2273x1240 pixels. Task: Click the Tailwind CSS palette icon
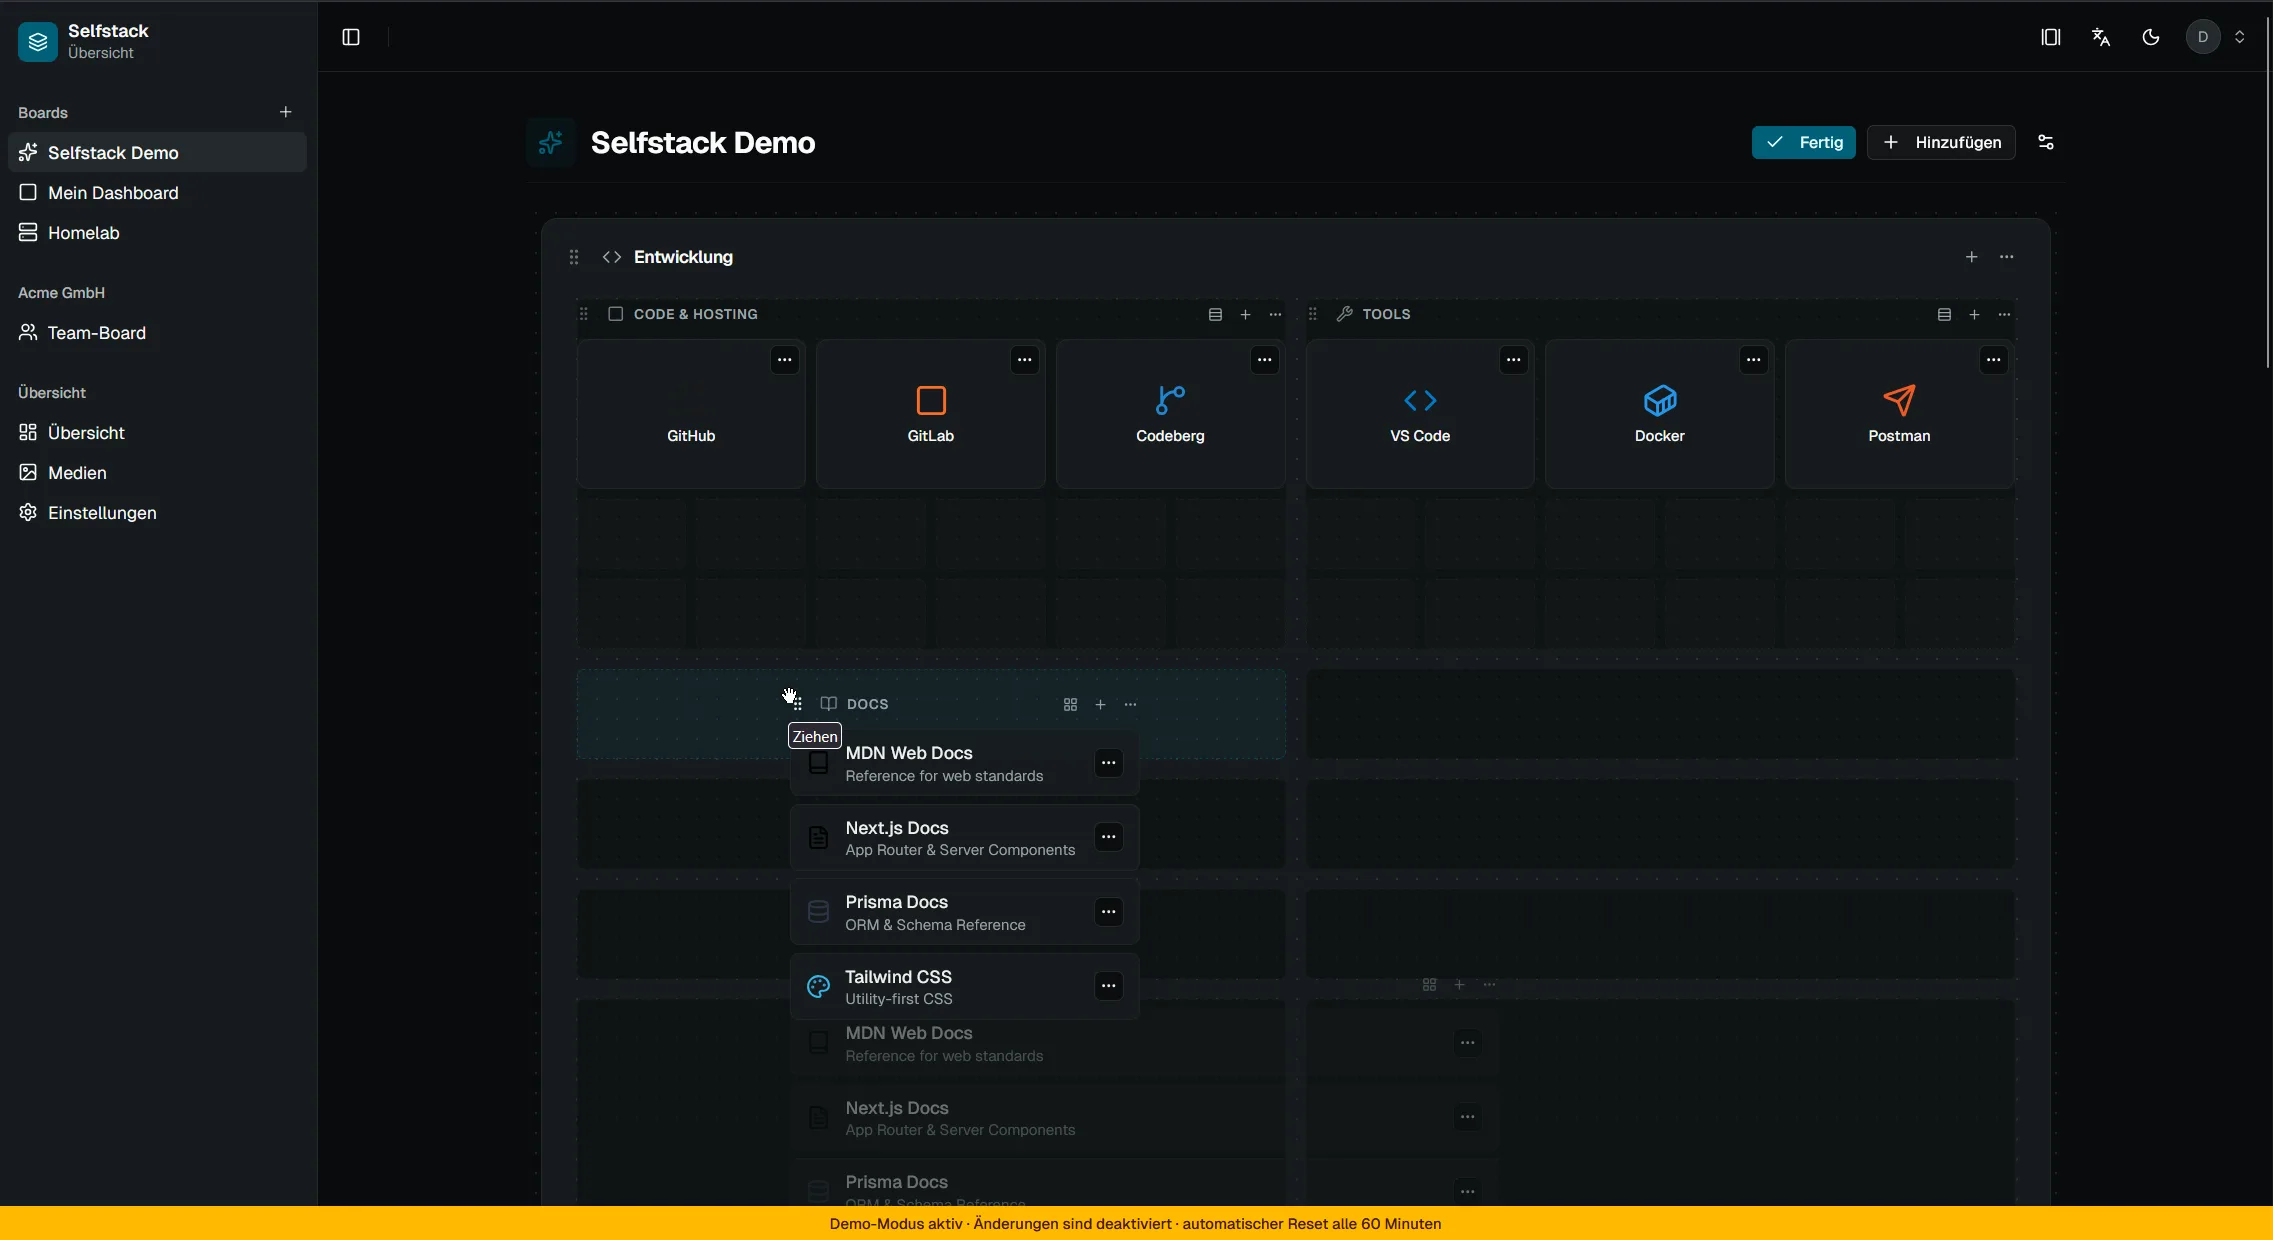pyautogui.click(x=818, y=987)
